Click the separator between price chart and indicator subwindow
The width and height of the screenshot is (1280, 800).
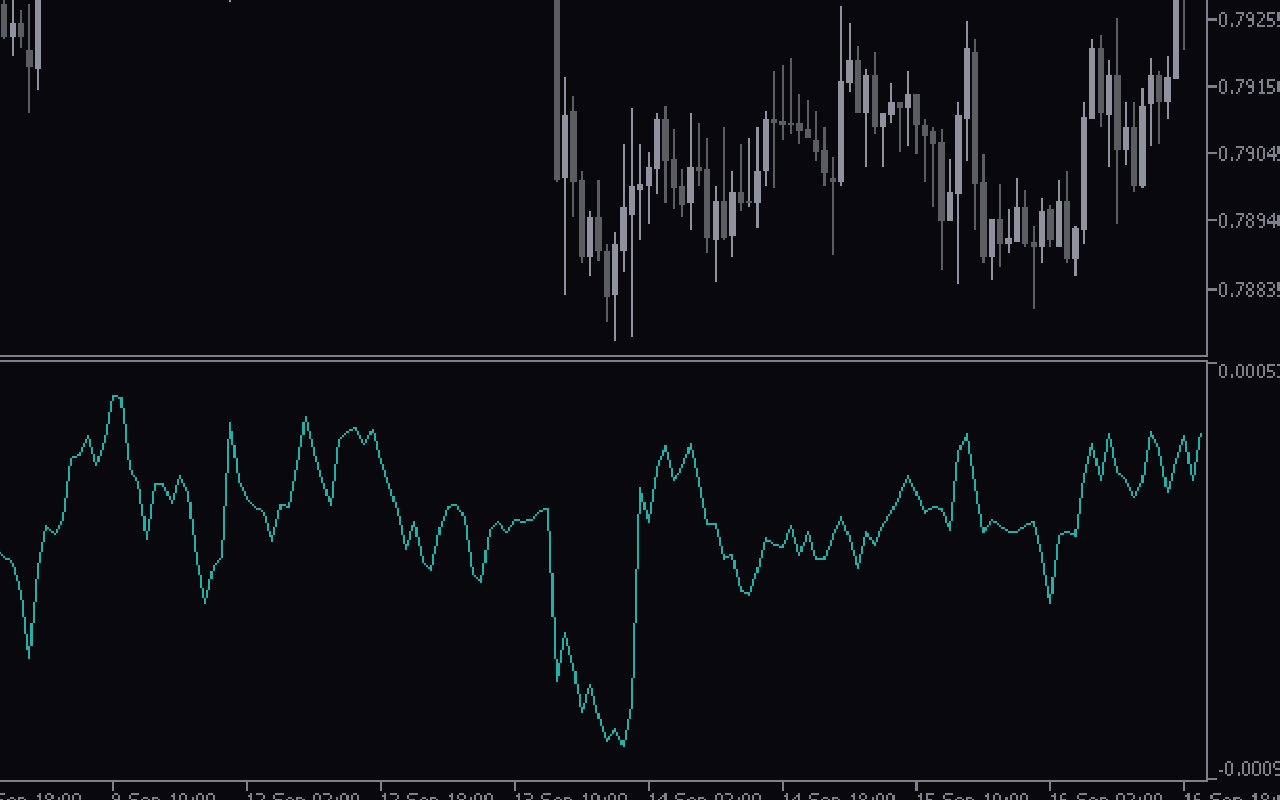(604, 358)
